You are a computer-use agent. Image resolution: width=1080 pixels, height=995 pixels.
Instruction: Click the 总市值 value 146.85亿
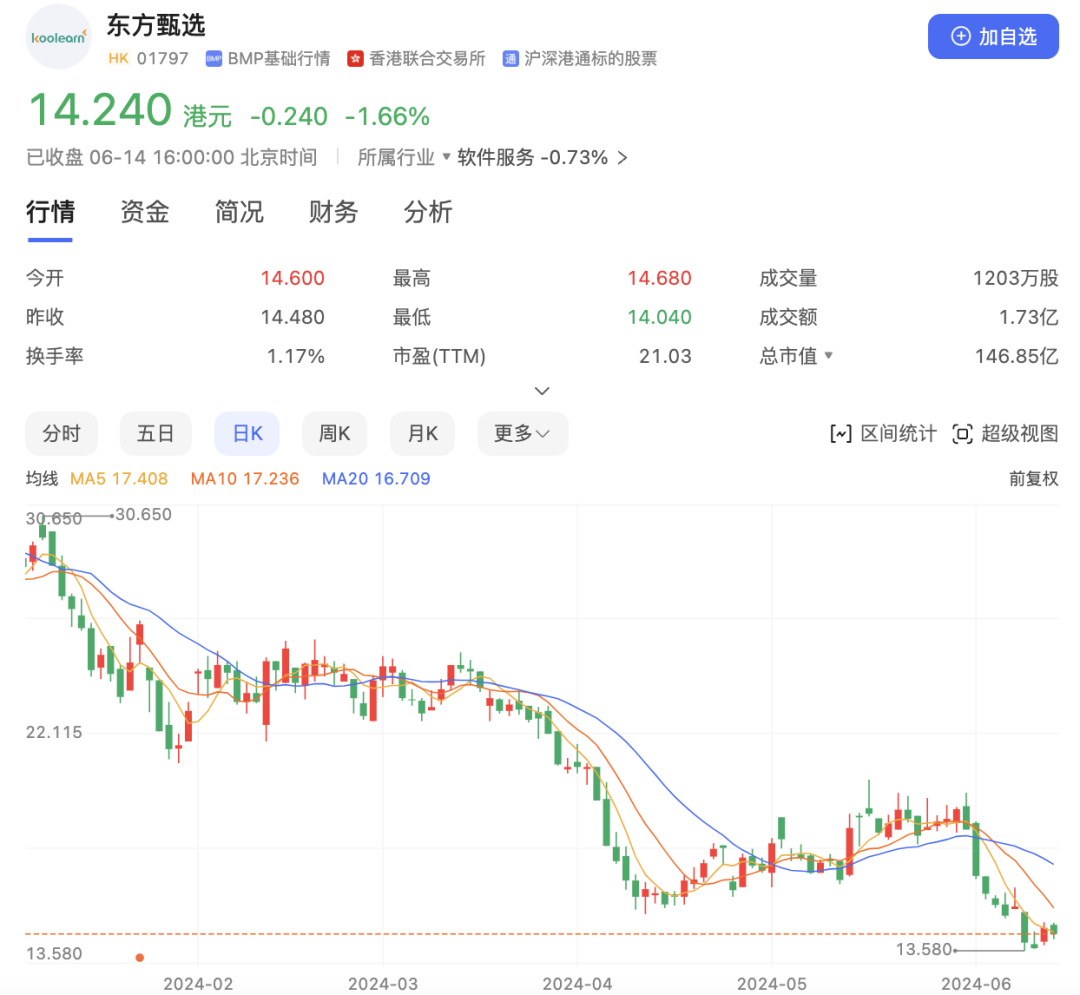coord(1016,356)
